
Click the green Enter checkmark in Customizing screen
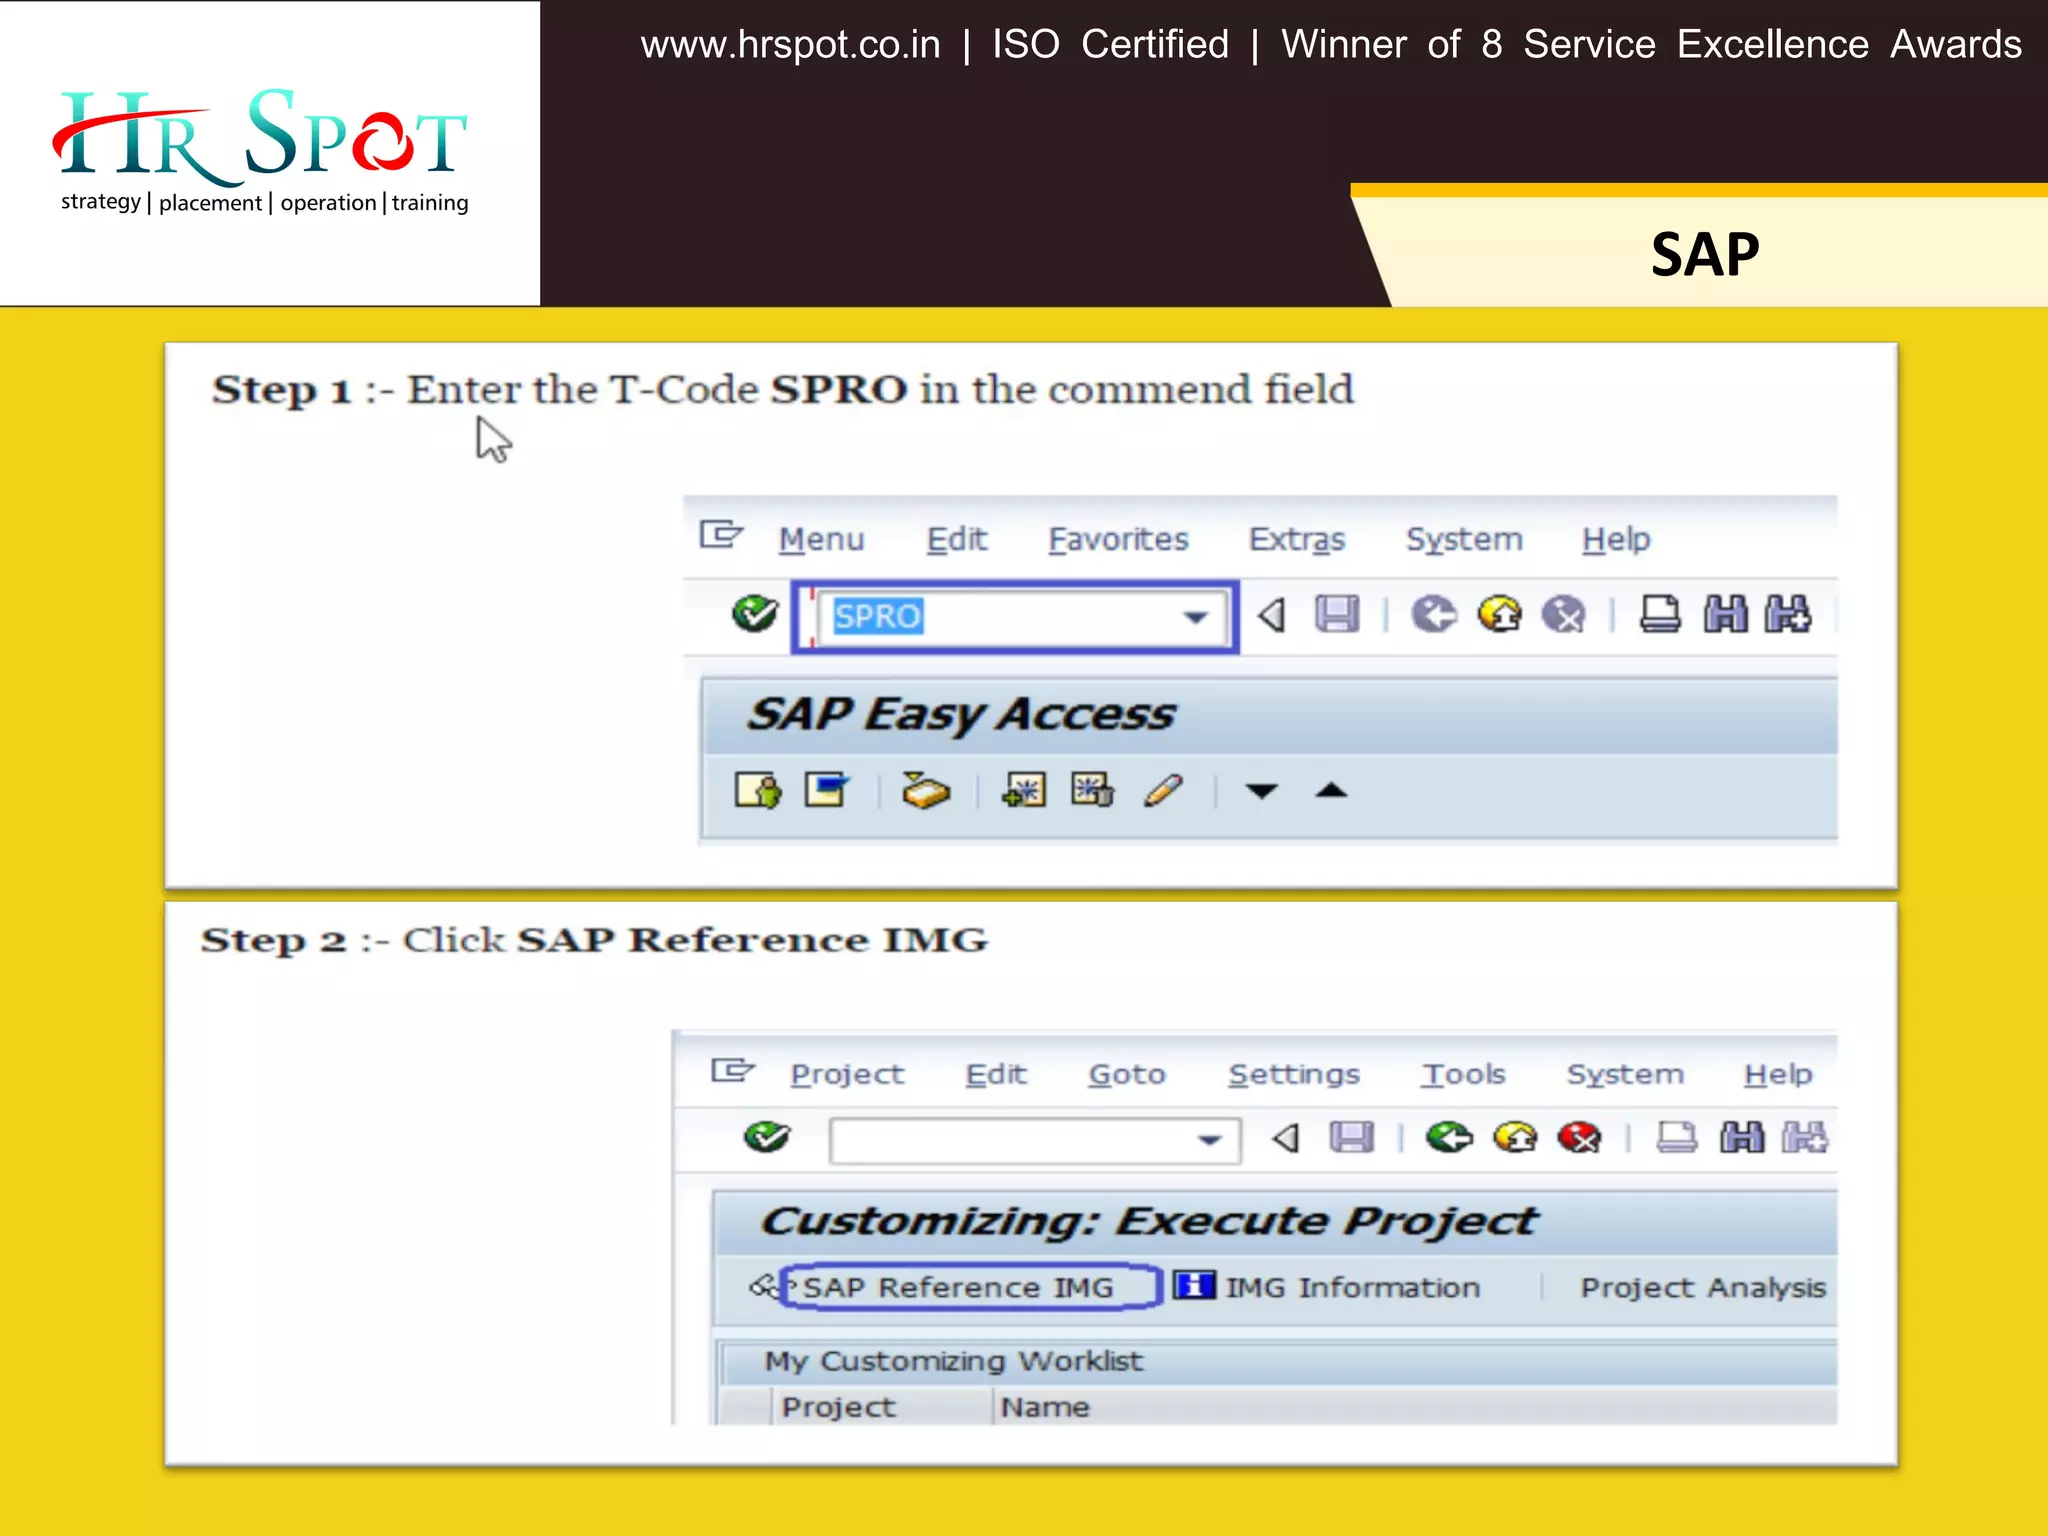[x=767, y=1137]
